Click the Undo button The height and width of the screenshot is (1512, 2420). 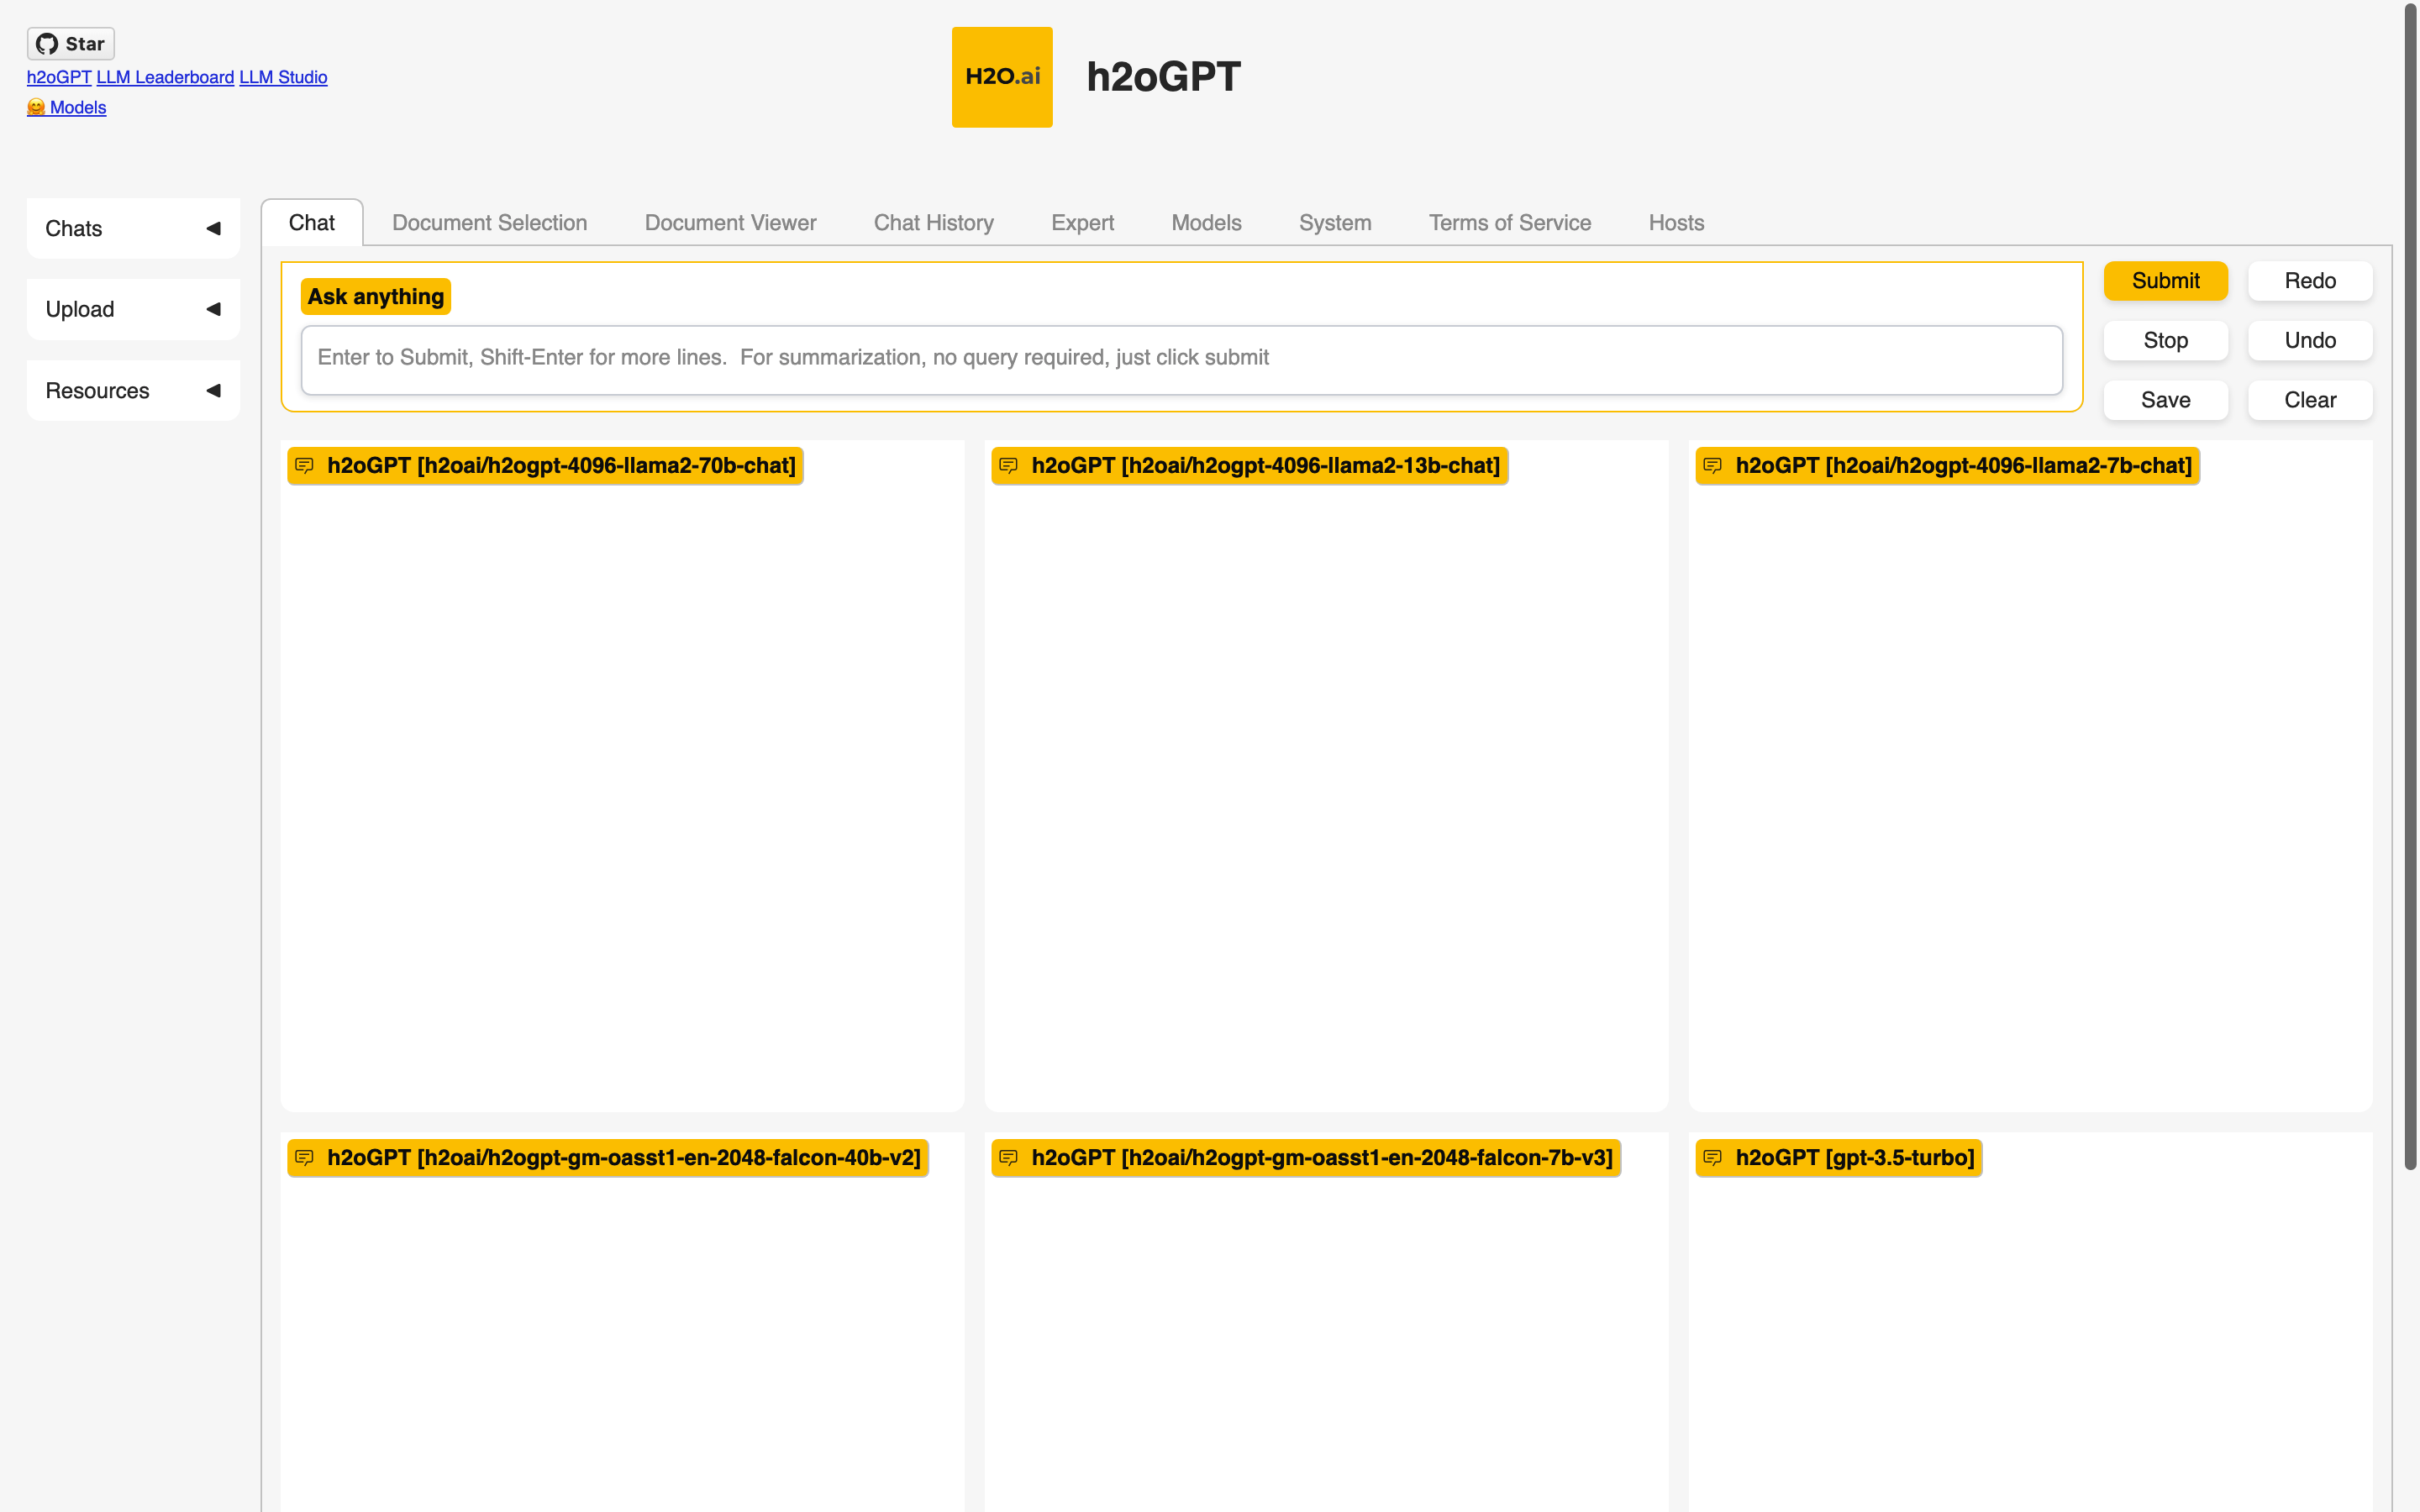coord(2310,340)
